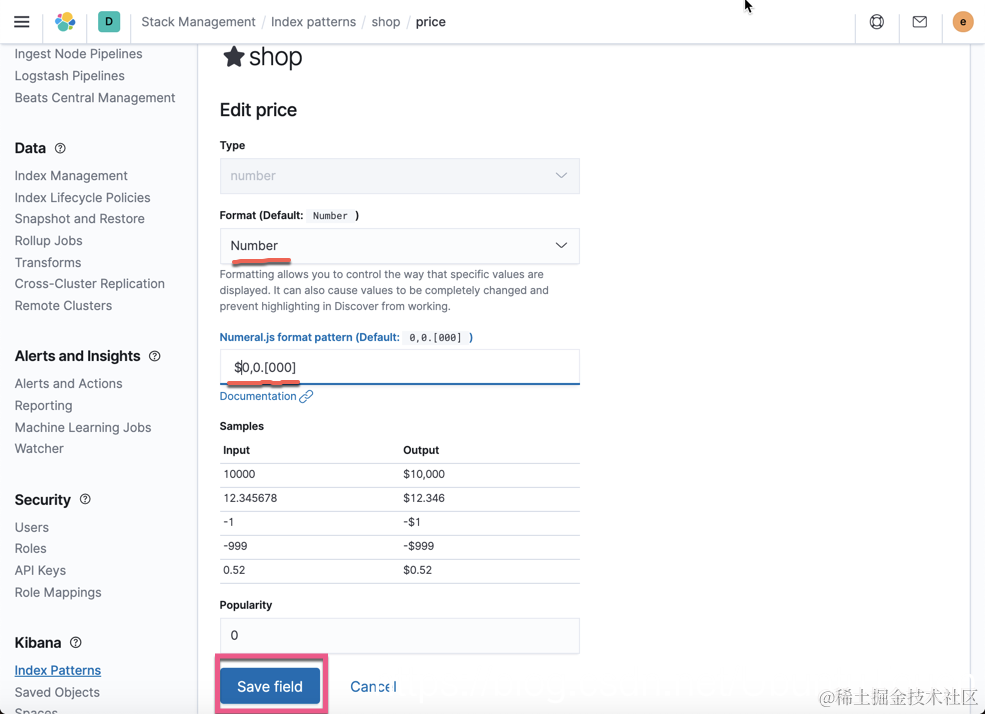Open the newsfeed mail icon
Viewport: 985px width, 714px height.
click(920, 22)
